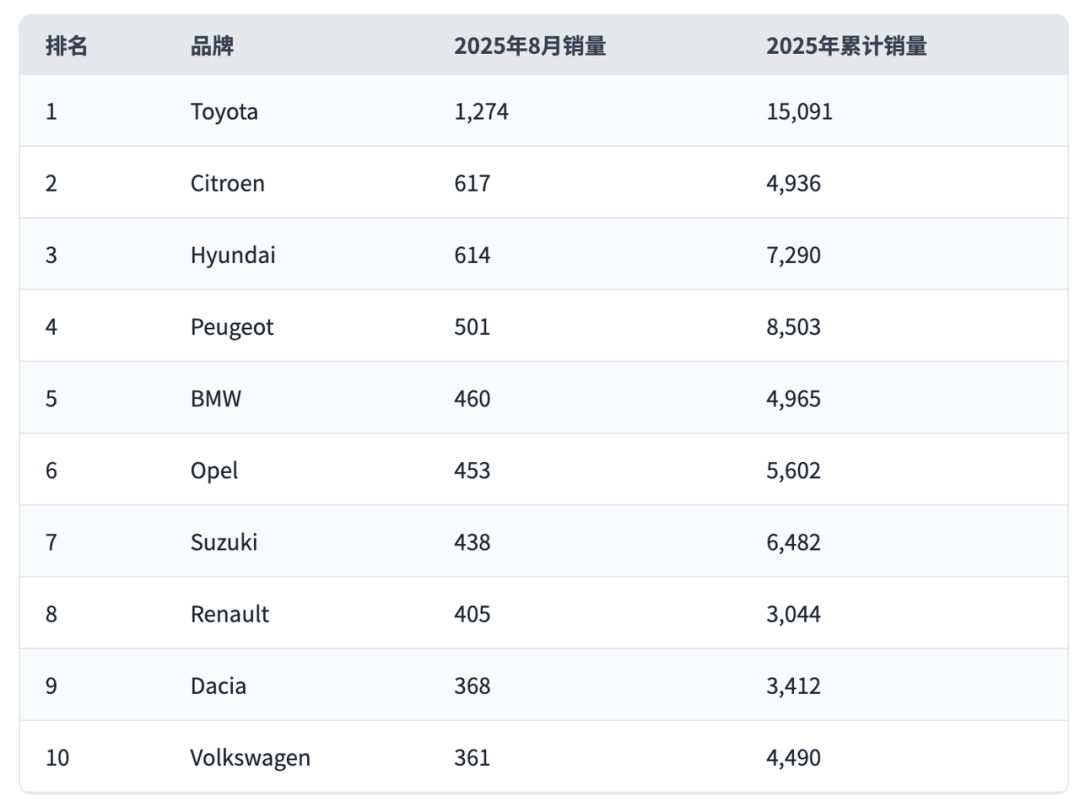Viewport: 1080px width, 807px height.
Task: Click the BMW brand cell
Action: coord(216,399)
